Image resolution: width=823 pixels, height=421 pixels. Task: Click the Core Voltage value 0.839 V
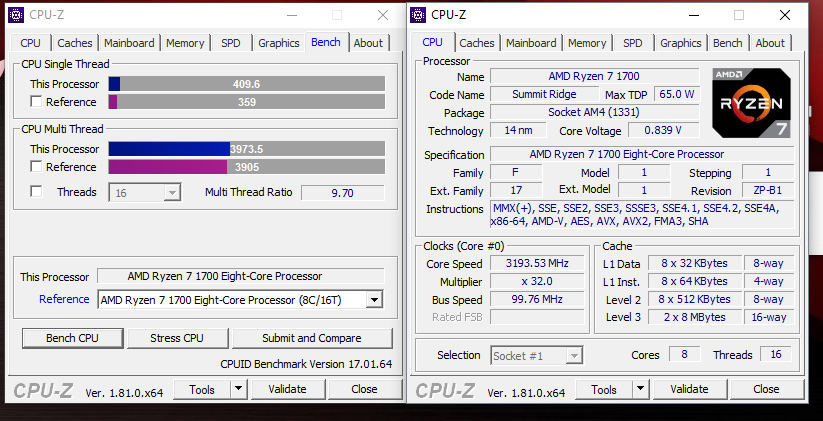(663, 130)
